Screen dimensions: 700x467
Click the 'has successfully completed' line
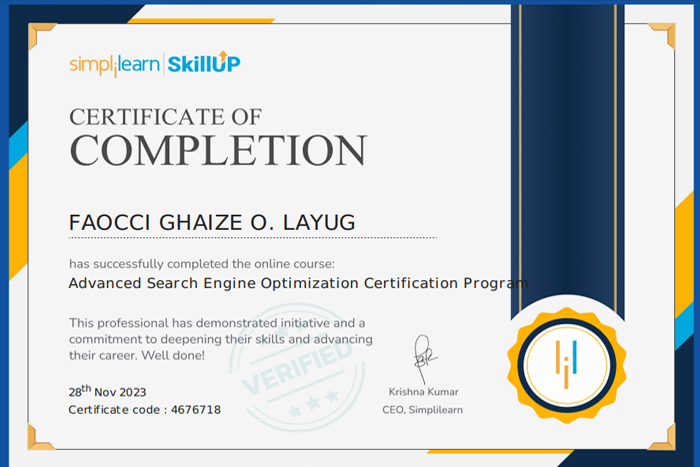[x=202, y=264]
